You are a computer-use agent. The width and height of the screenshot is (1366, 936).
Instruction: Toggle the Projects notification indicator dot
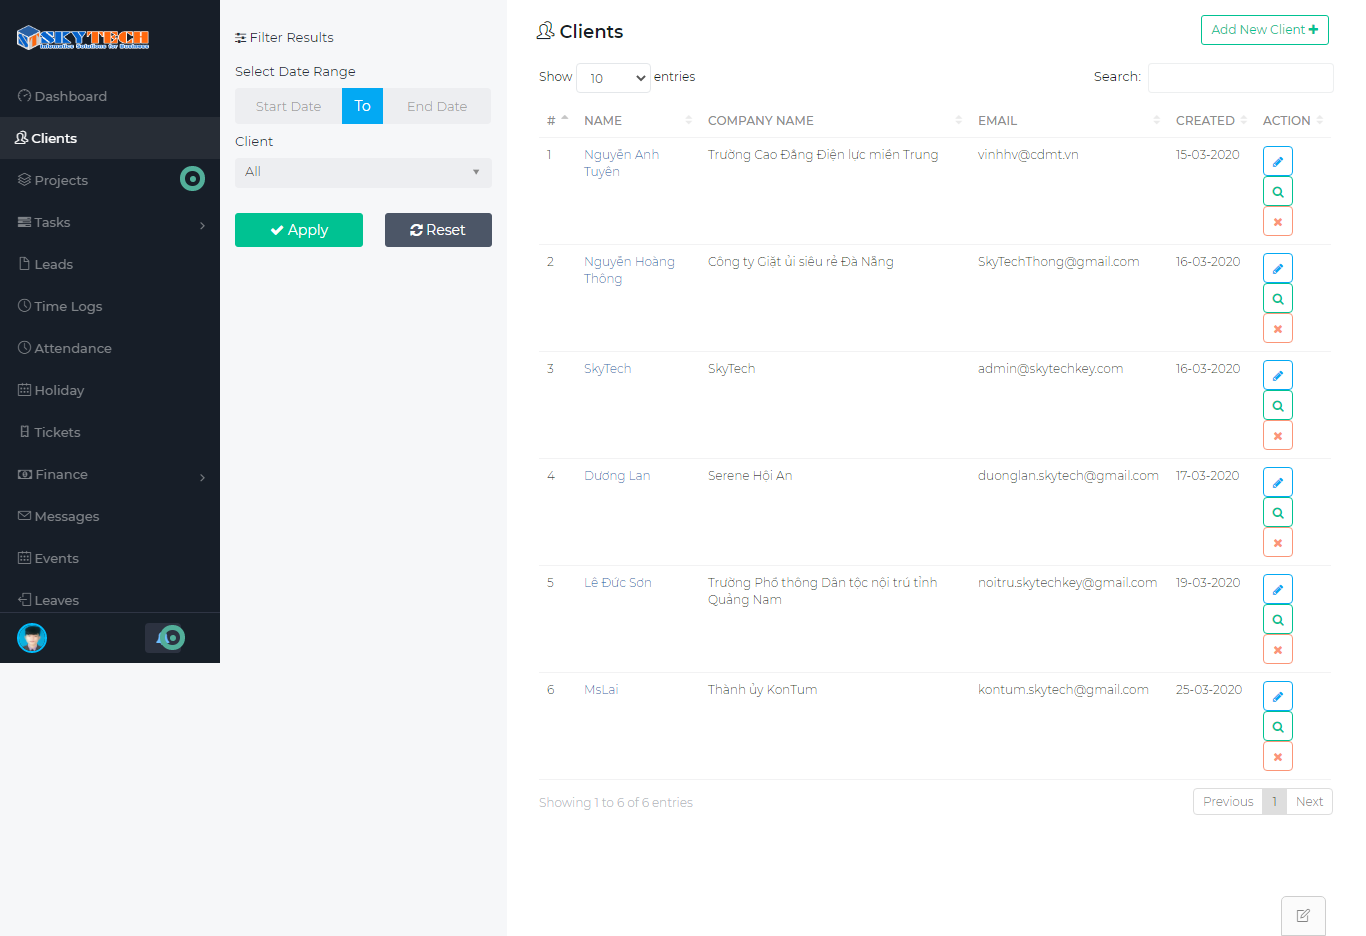pos(192,179)
